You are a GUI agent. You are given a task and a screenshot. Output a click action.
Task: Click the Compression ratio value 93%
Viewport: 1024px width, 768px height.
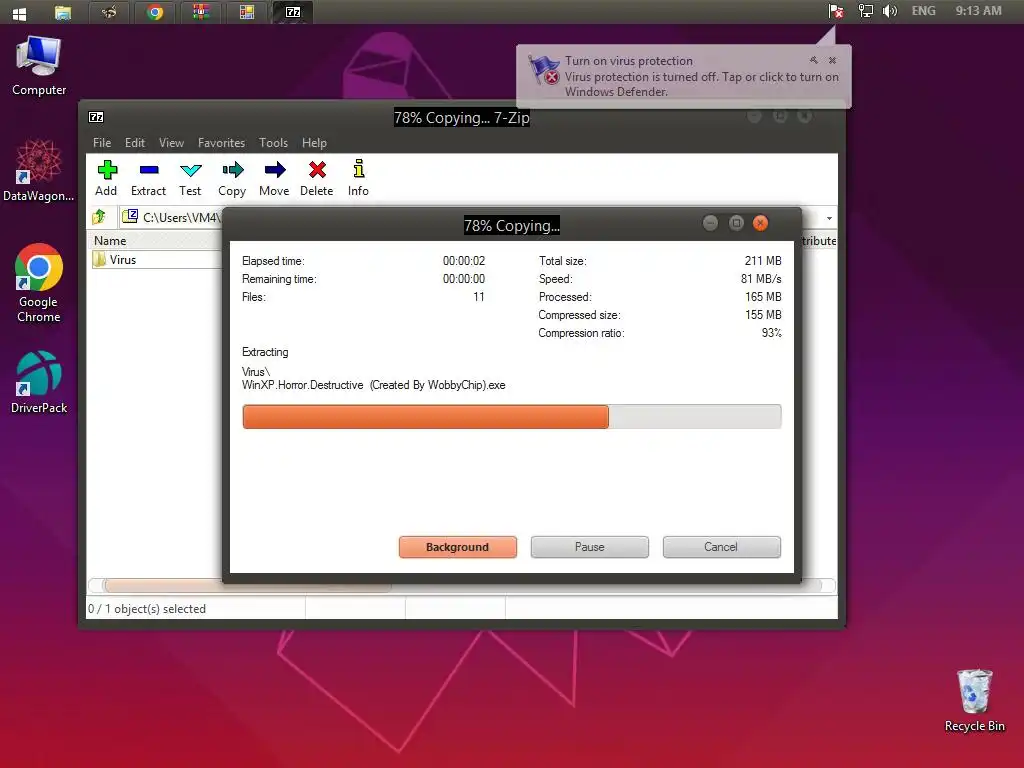771,333
